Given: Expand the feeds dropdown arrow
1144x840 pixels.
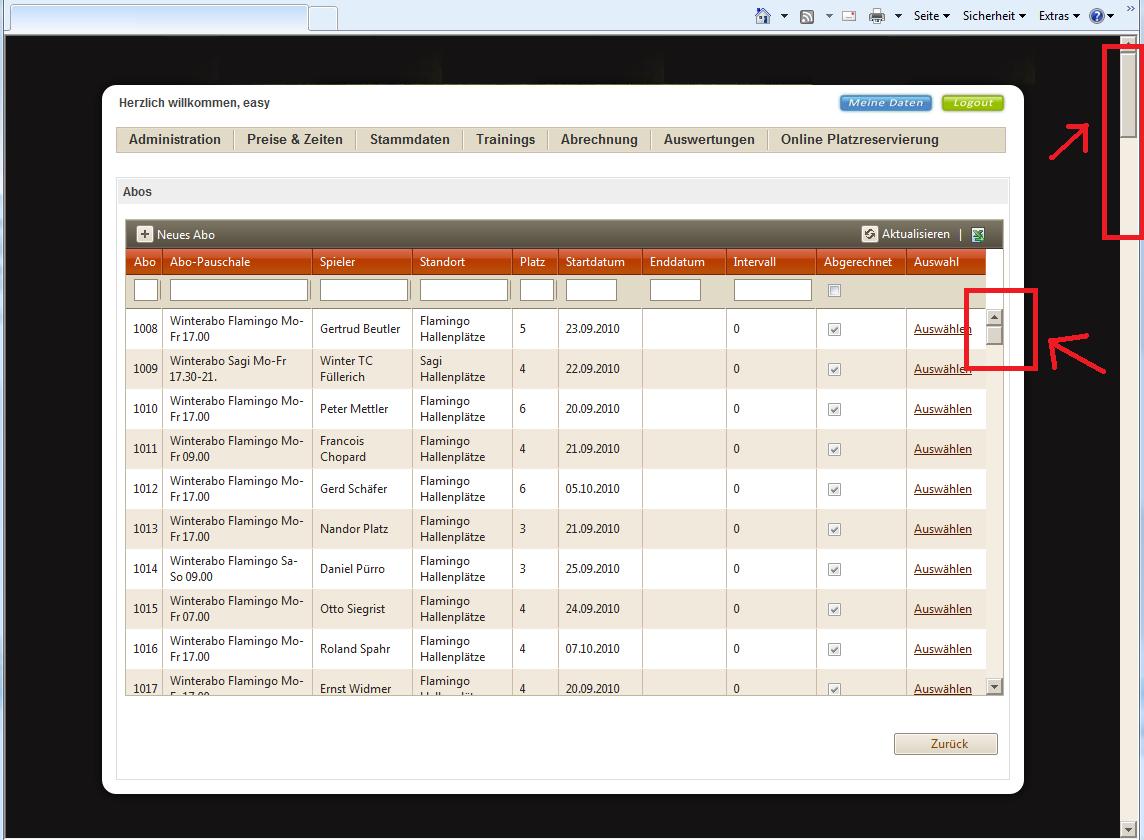Looking at the screenshot, I should [x=829, y=16].
